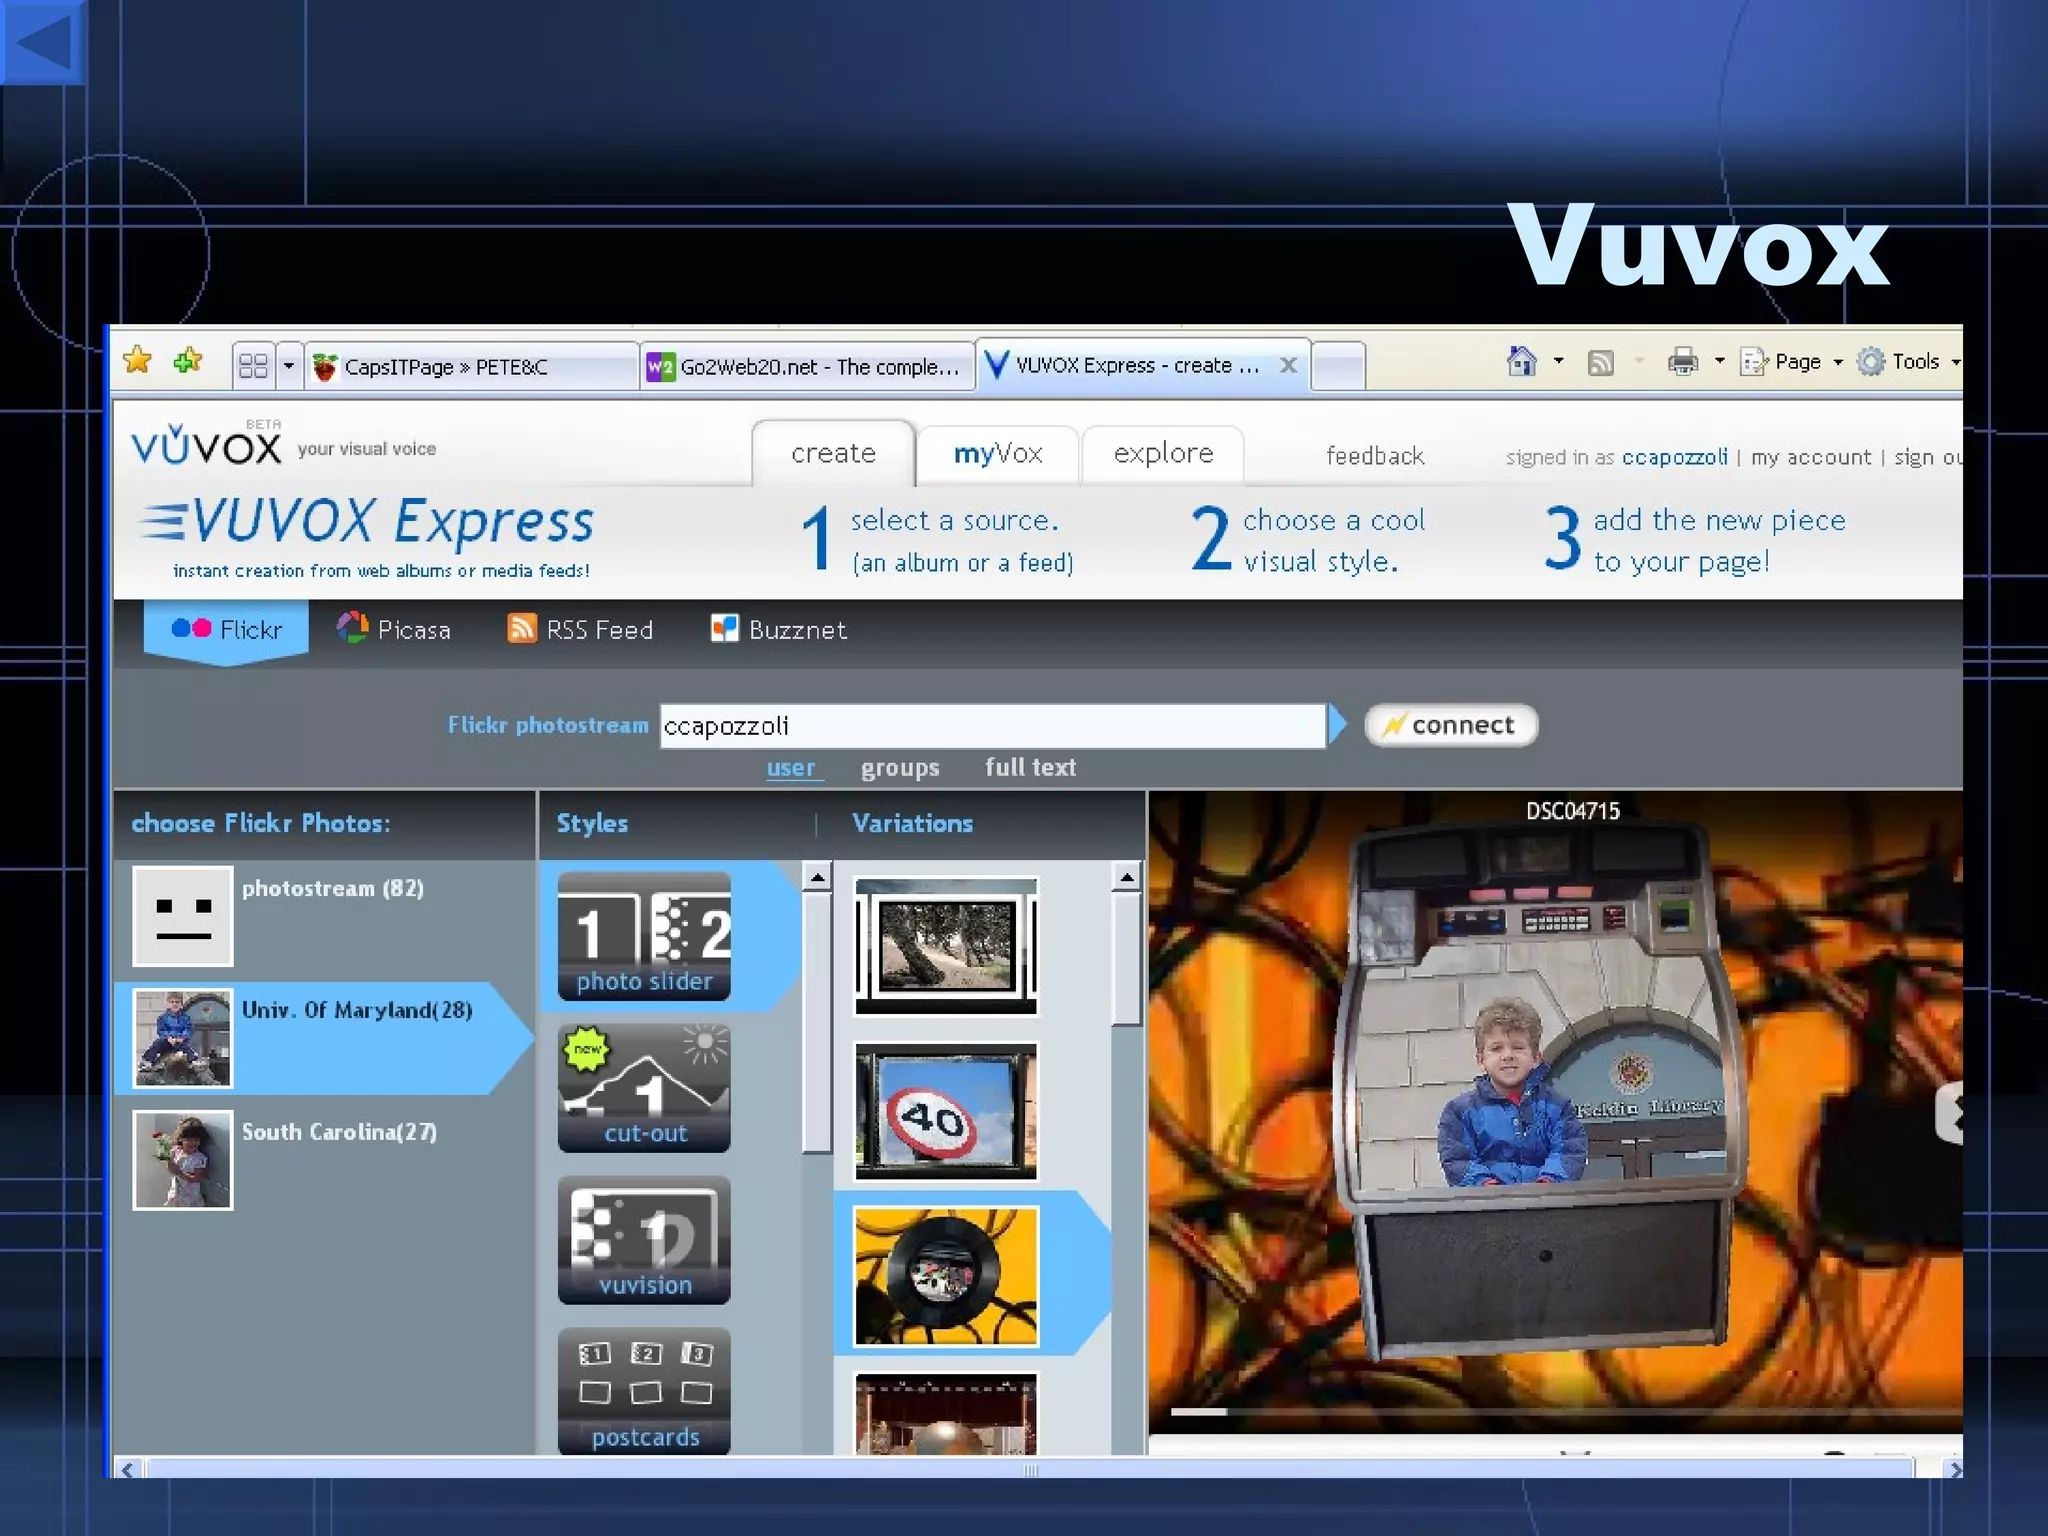Select the user search mode
2048x1536 pixels.
click(x=791, y=768)
